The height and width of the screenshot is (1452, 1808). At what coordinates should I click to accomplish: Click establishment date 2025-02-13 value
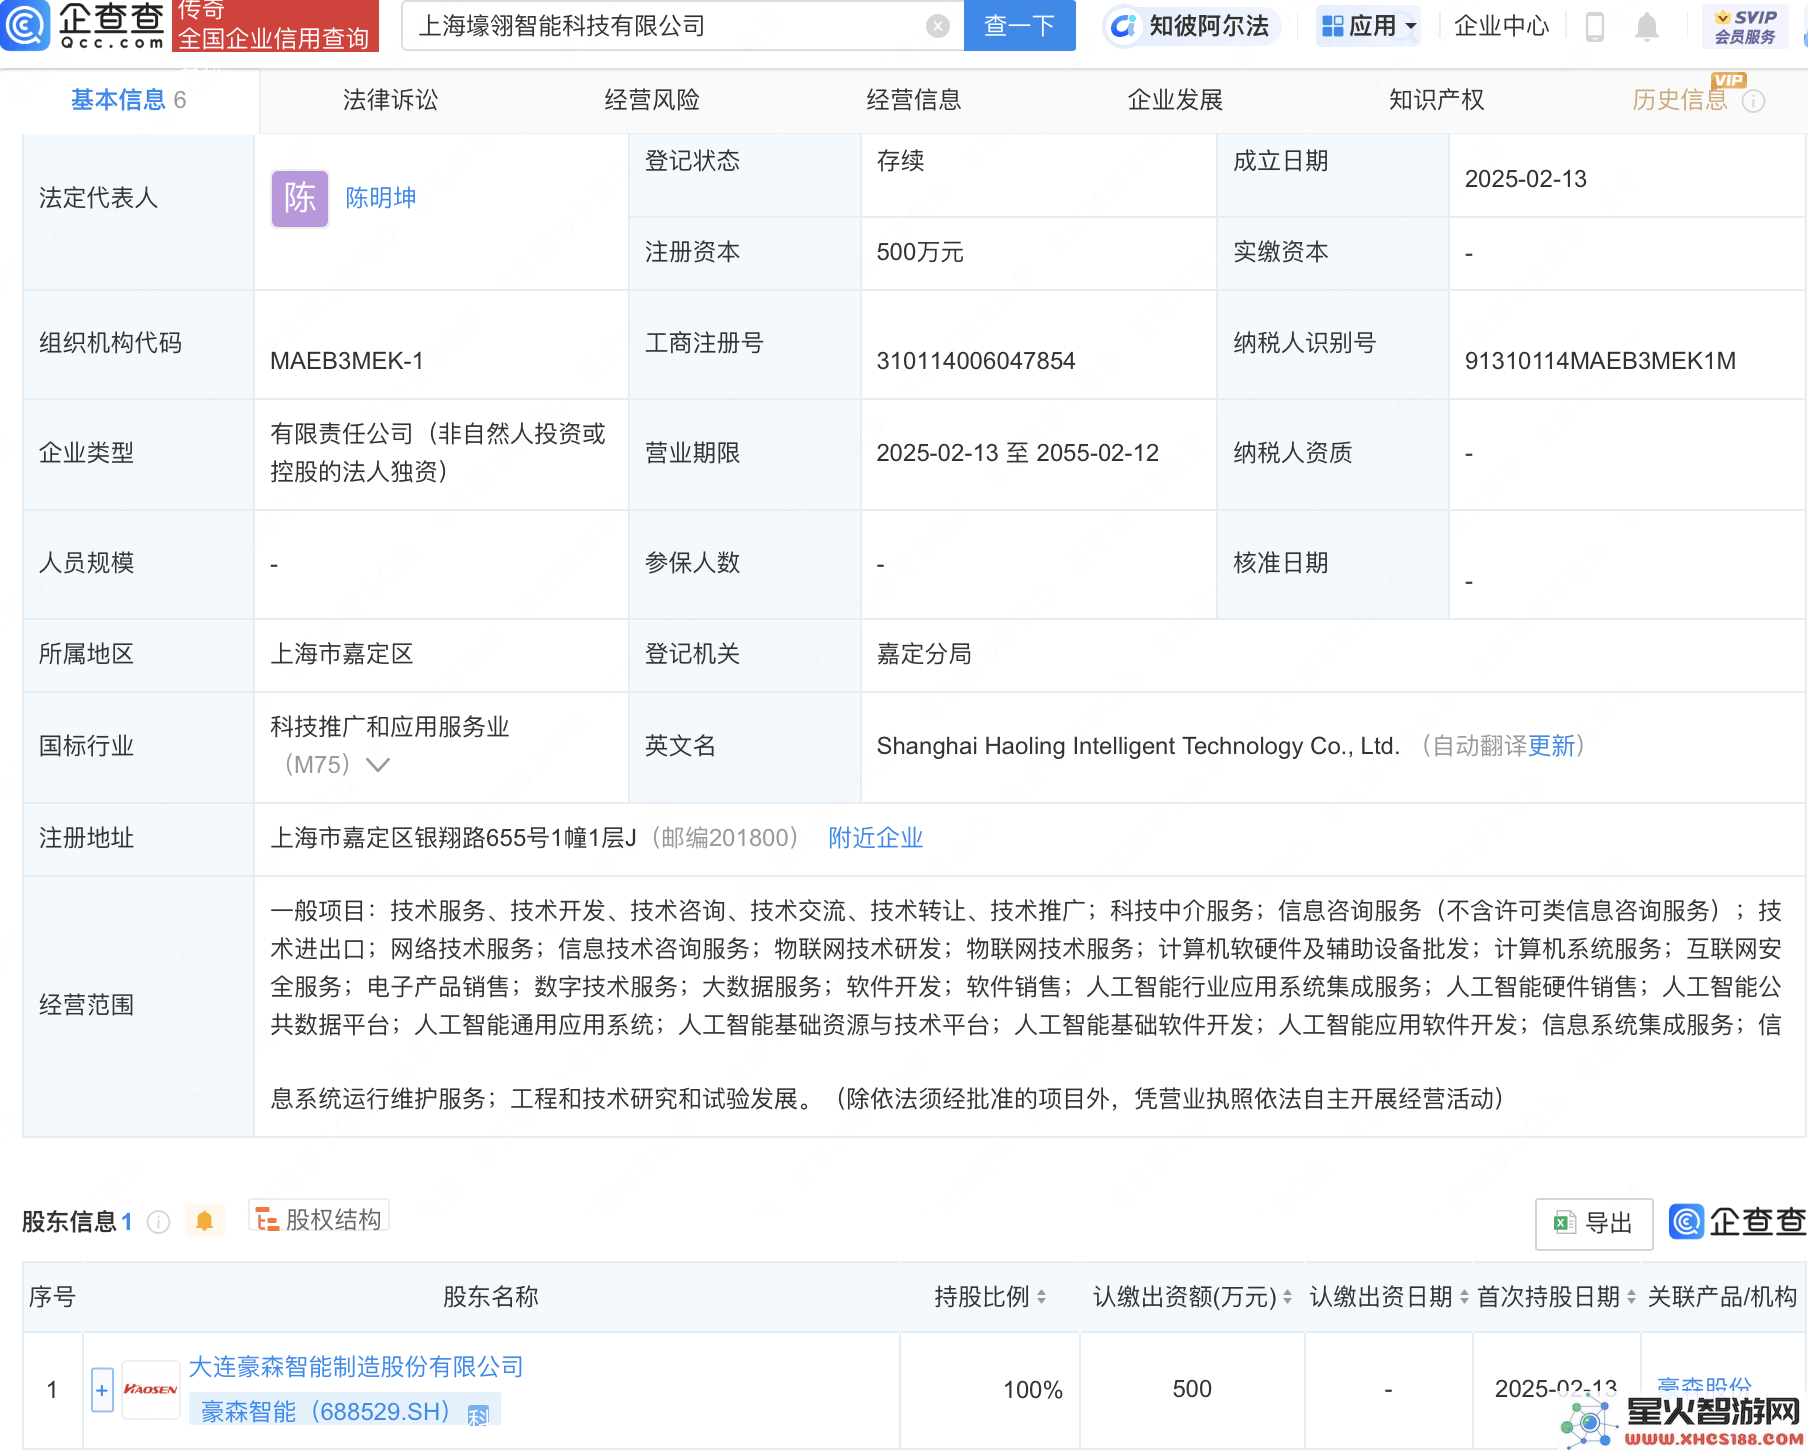tap(1526, 179)
